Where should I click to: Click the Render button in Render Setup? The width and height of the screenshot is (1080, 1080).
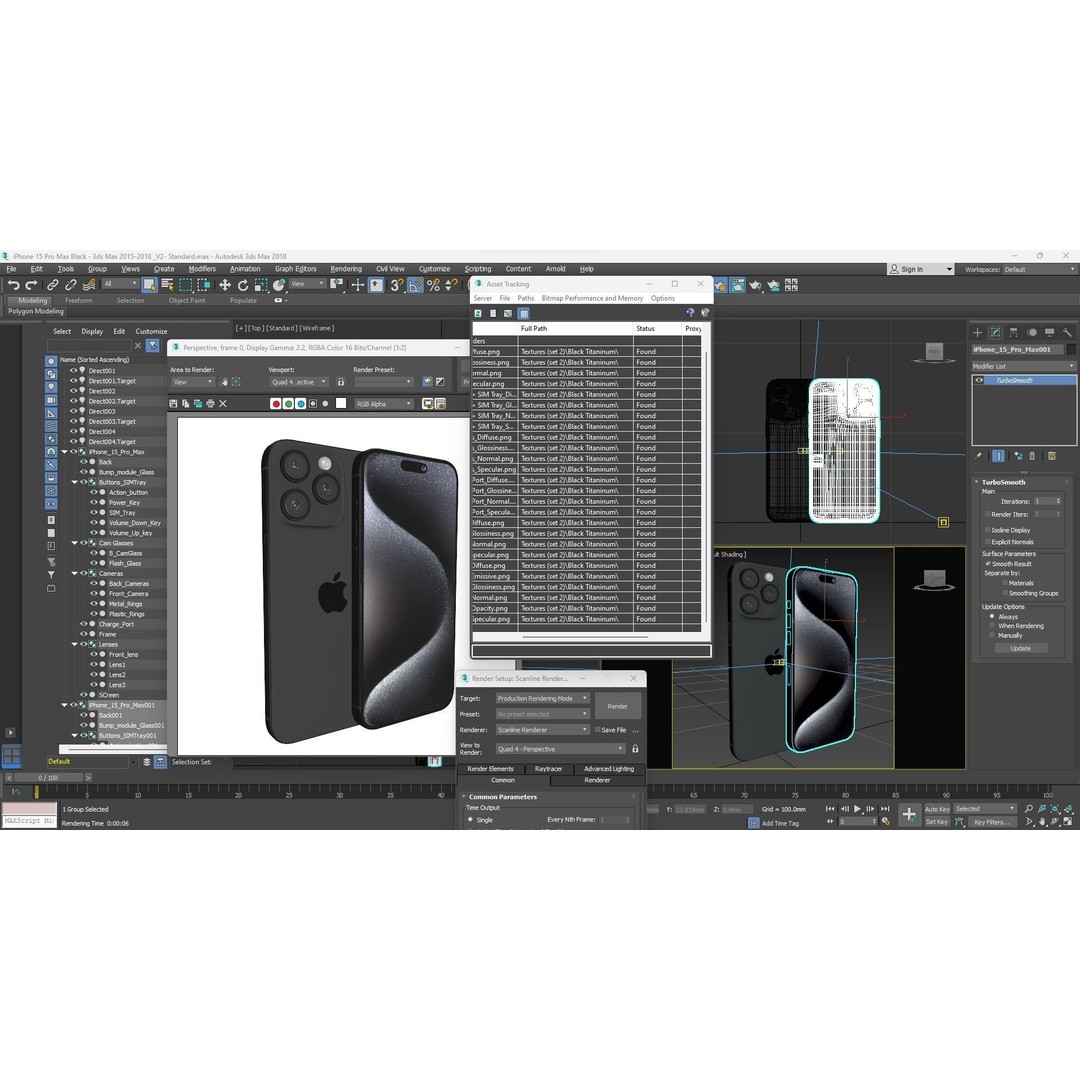click(617, 706)
